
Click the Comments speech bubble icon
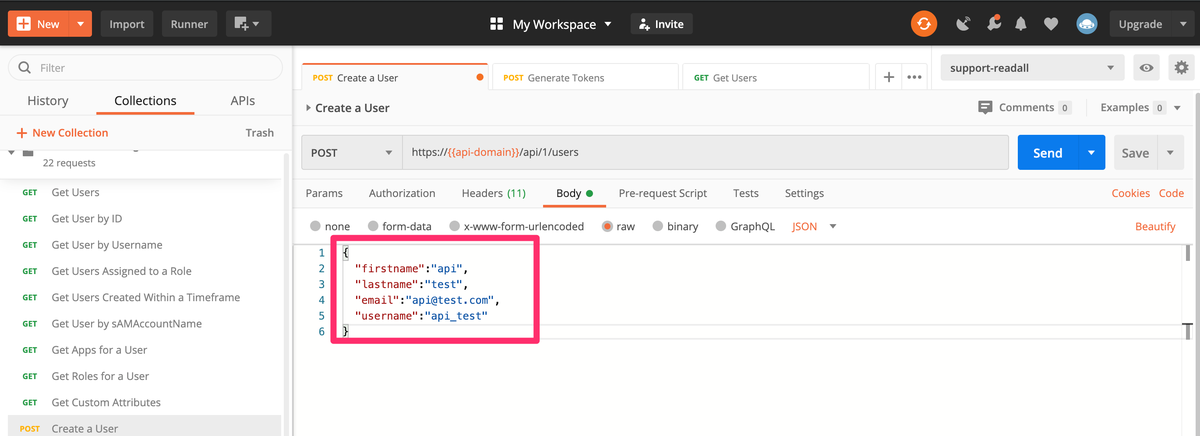tap(986, 107)
